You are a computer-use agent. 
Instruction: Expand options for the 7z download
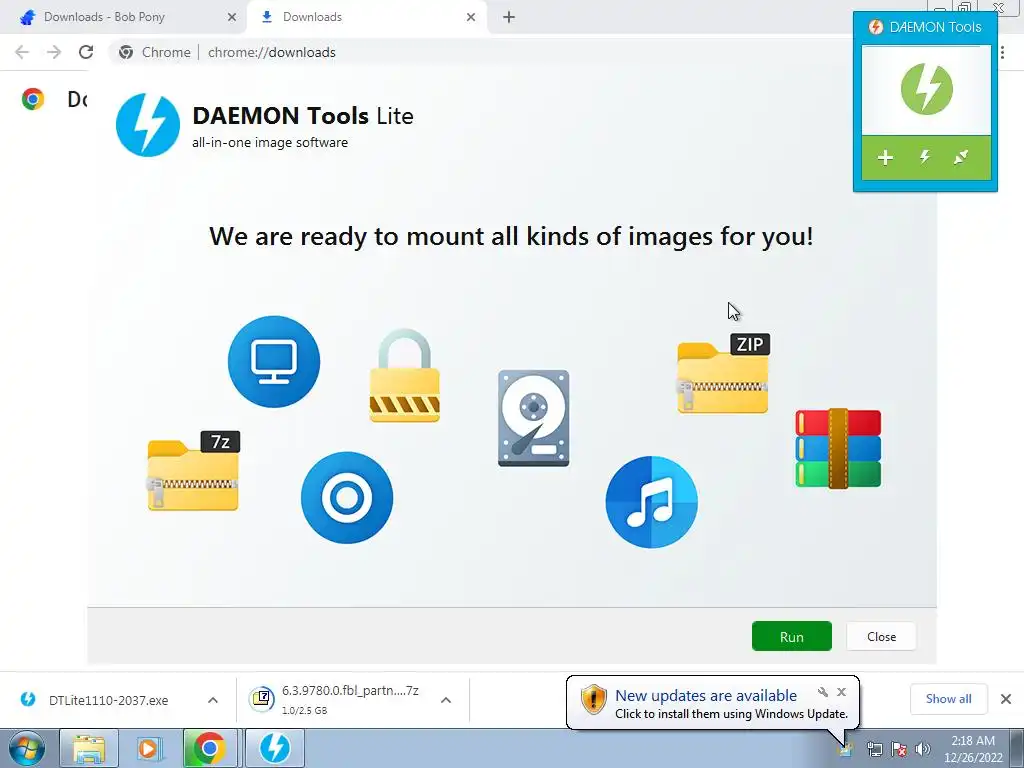click(446, 700)
